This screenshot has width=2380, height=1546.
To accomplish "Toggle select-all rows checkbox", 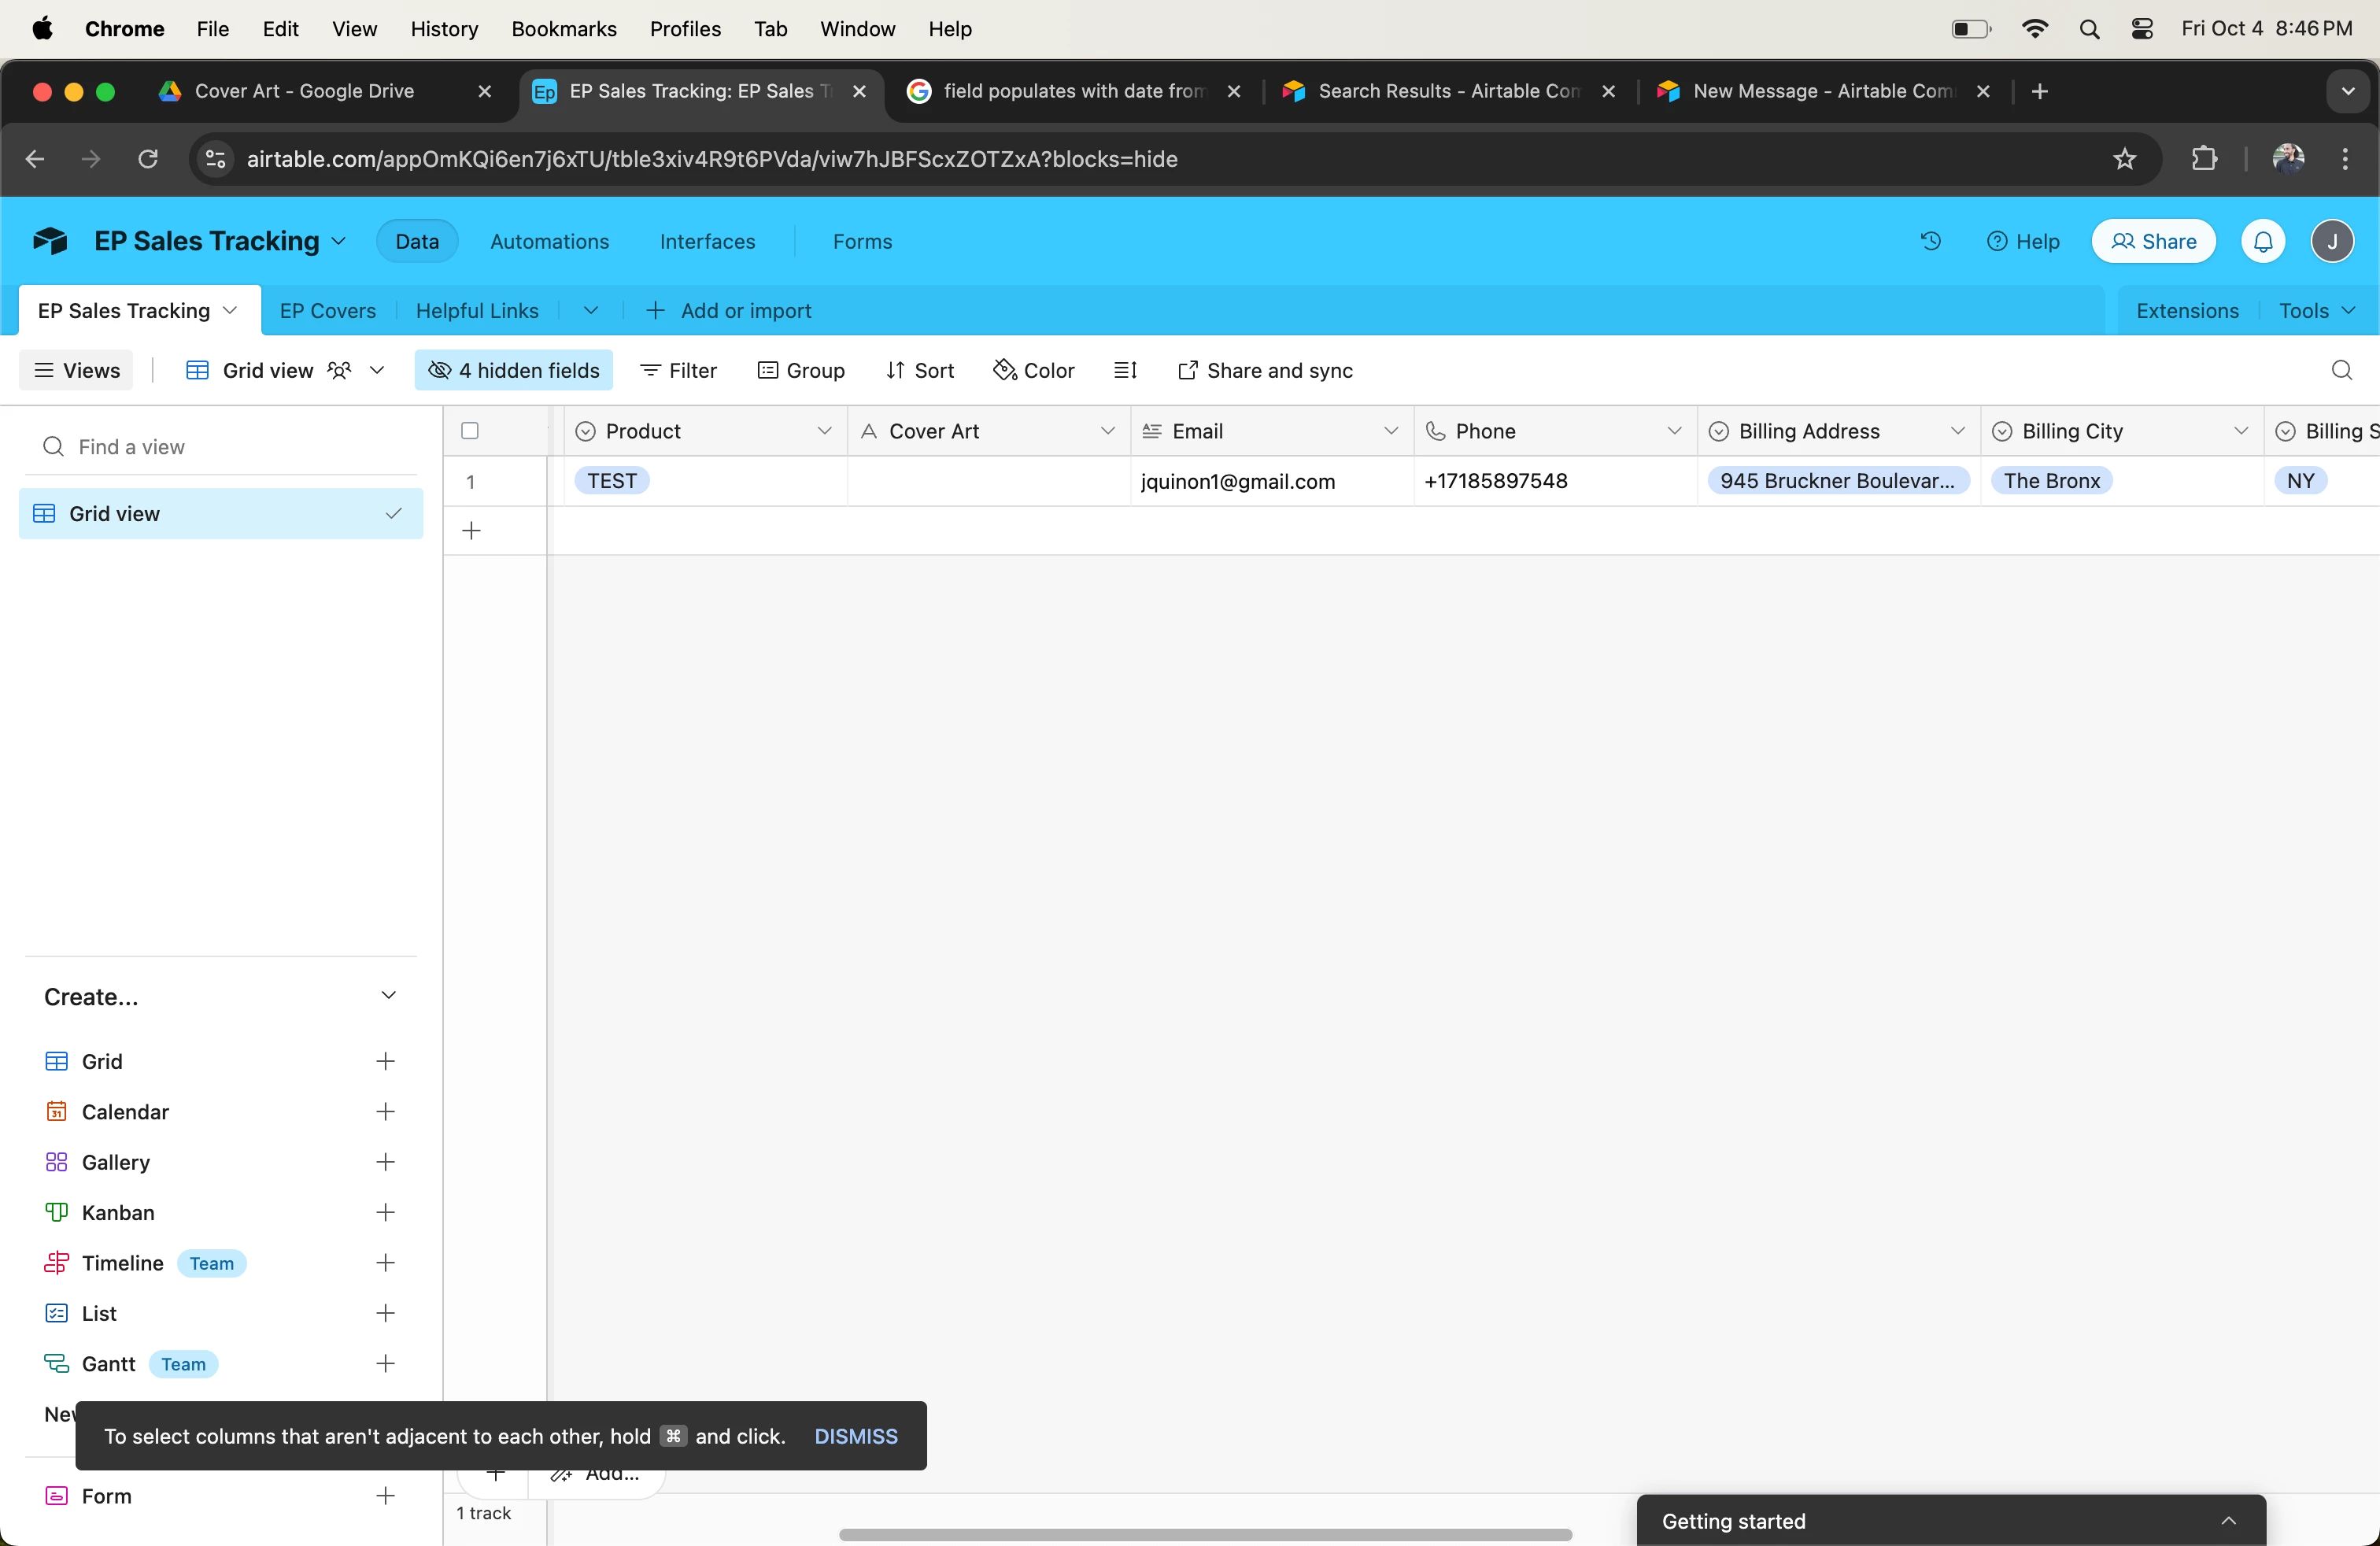I will coord(470,431).
